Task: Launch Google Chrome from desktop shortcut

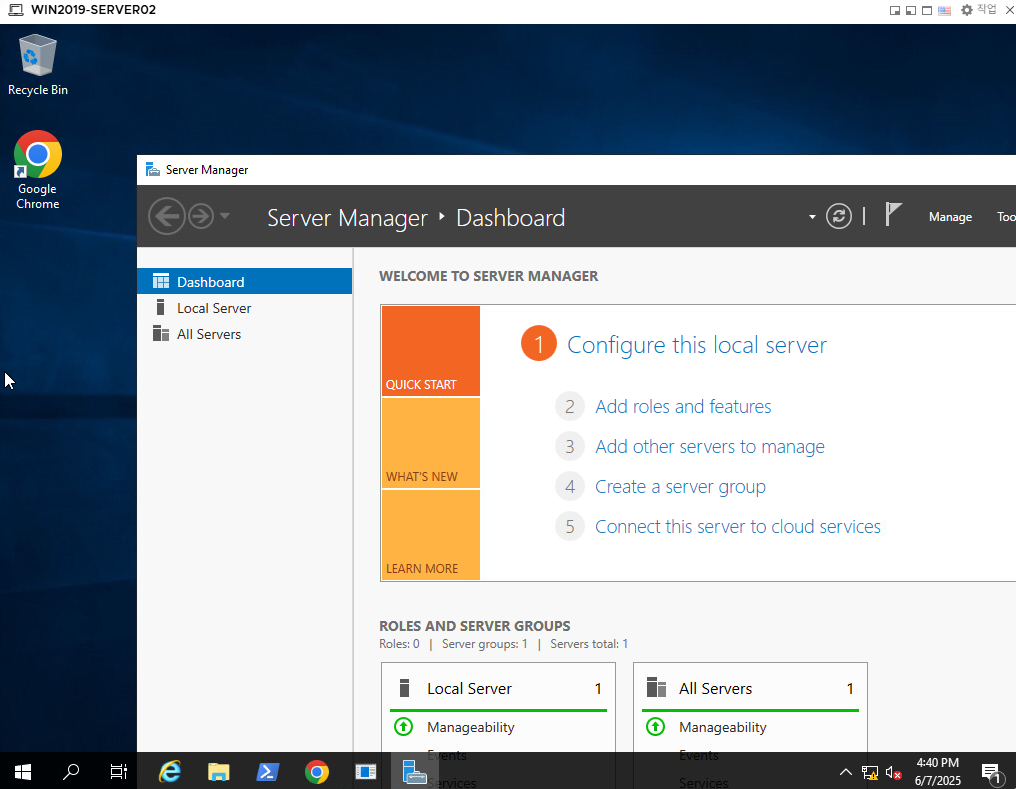Action: coord(38,170)
